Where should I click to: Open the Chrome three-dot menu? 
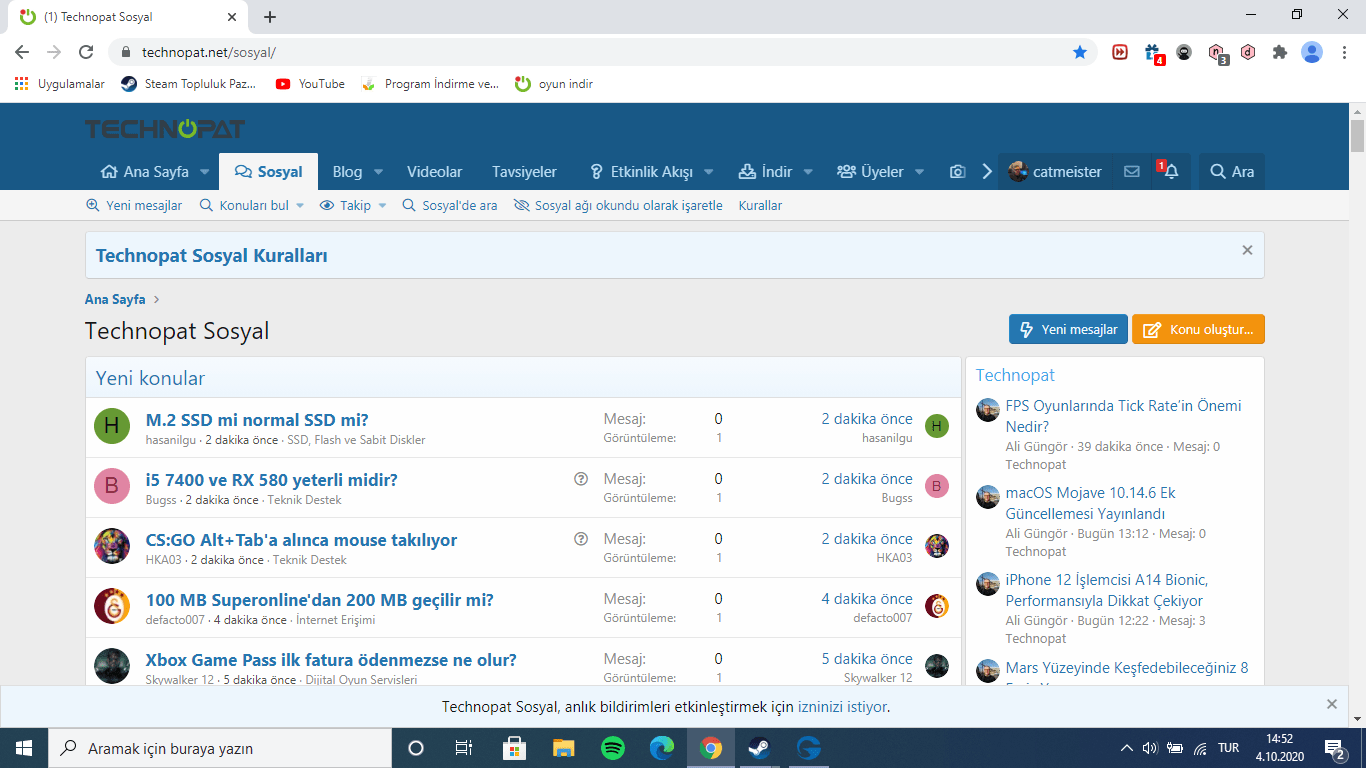(1344, 52)
